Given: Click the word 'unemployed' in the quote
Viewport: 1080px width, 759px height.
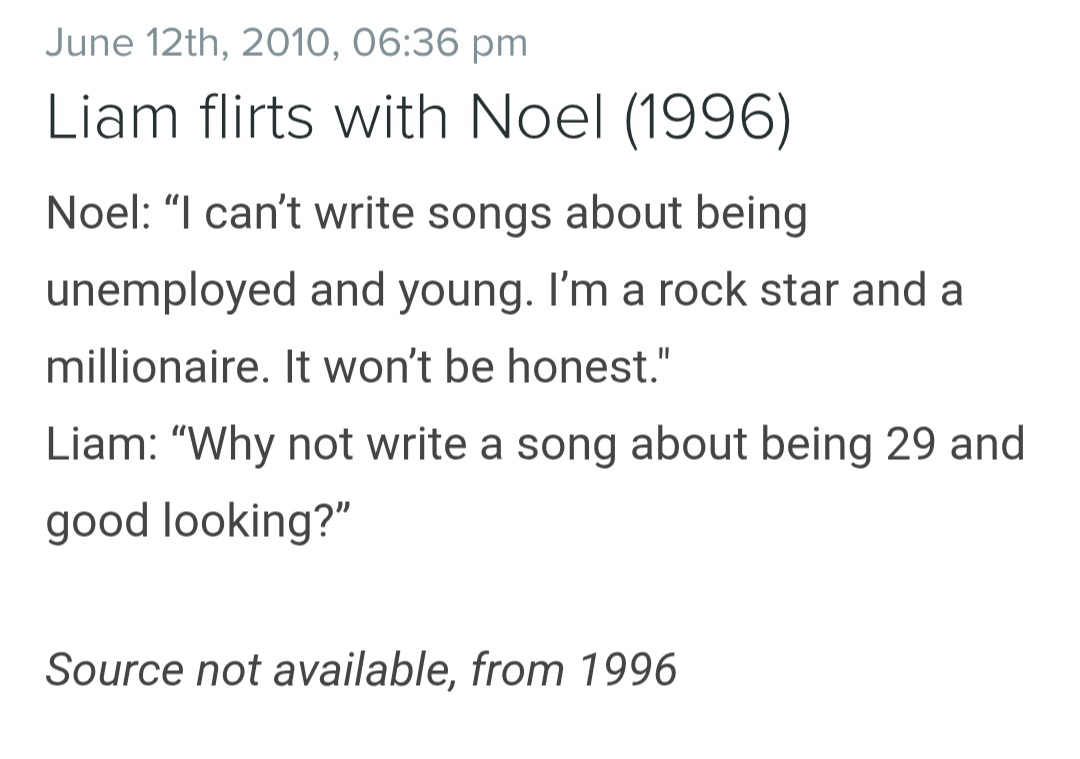Looking at the screenshot, I should 171,291.
